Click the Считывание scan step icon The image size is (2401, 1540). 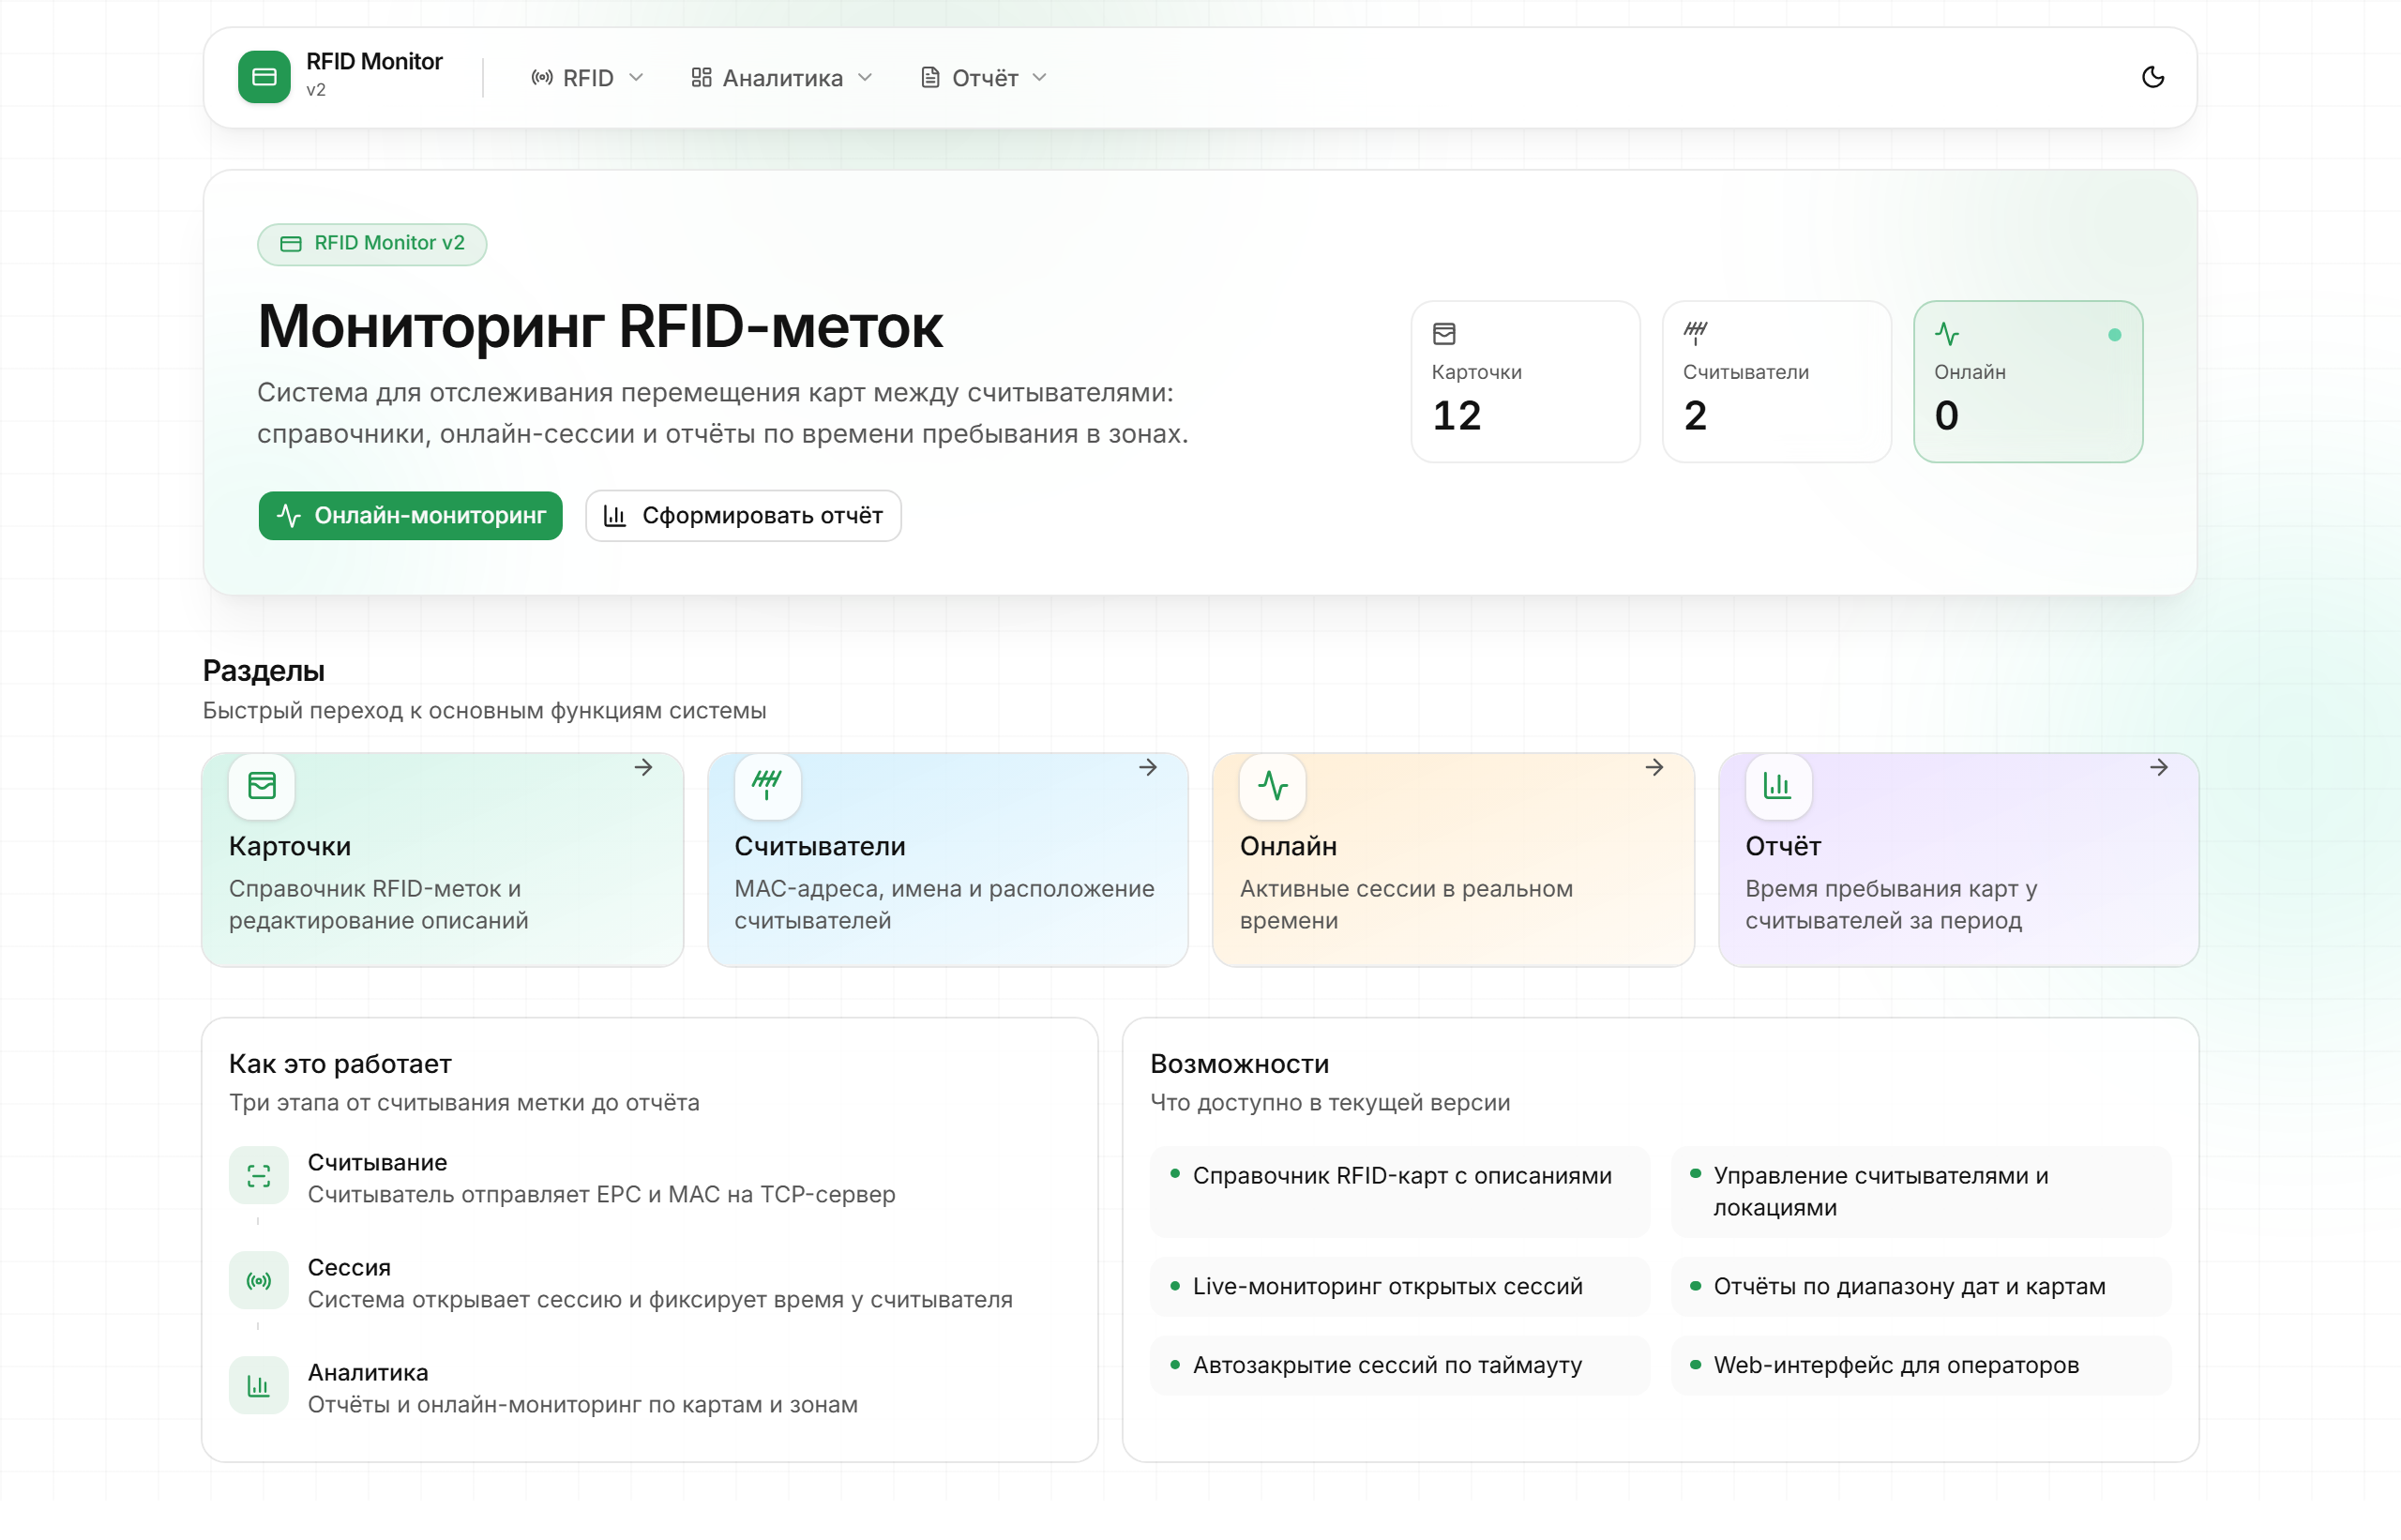(x=258, y=1176)
